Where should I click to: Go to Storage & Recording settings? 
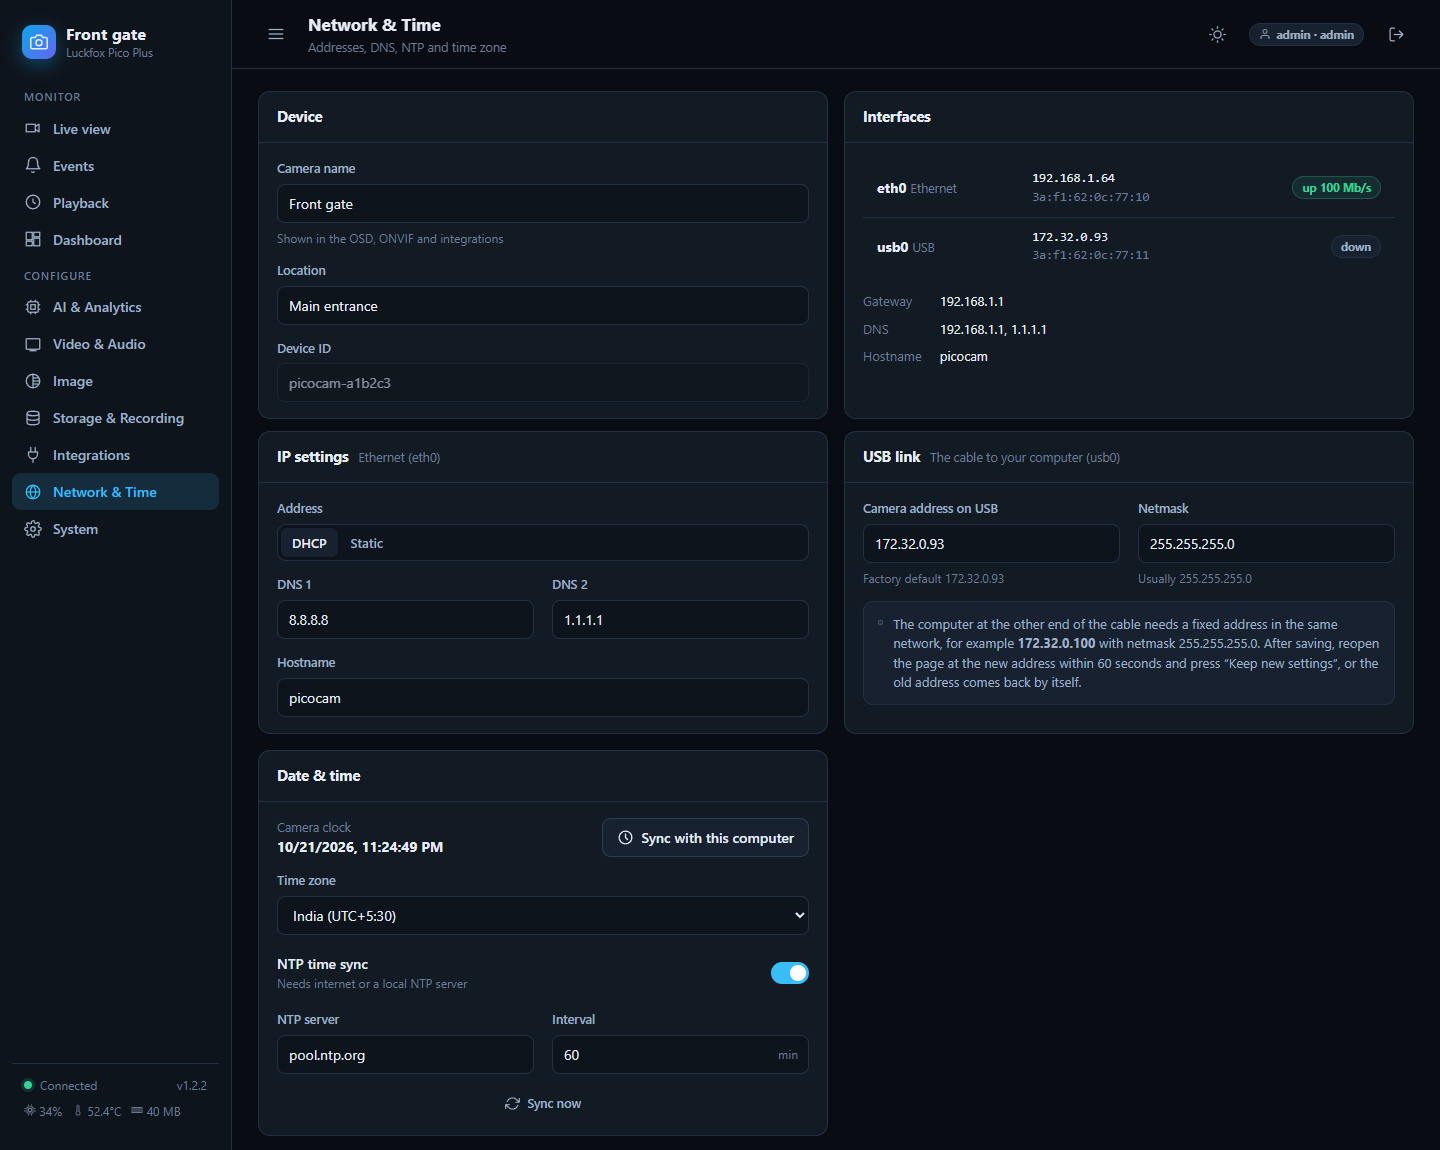115,418
